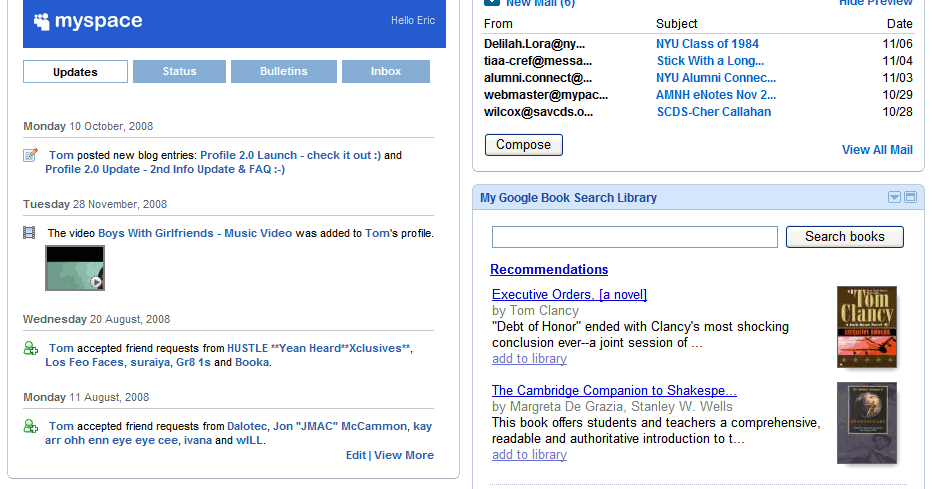Open Jon "JMAC" McCammon profile link
Screen dimensions: 932x489
tap(340, 426)
